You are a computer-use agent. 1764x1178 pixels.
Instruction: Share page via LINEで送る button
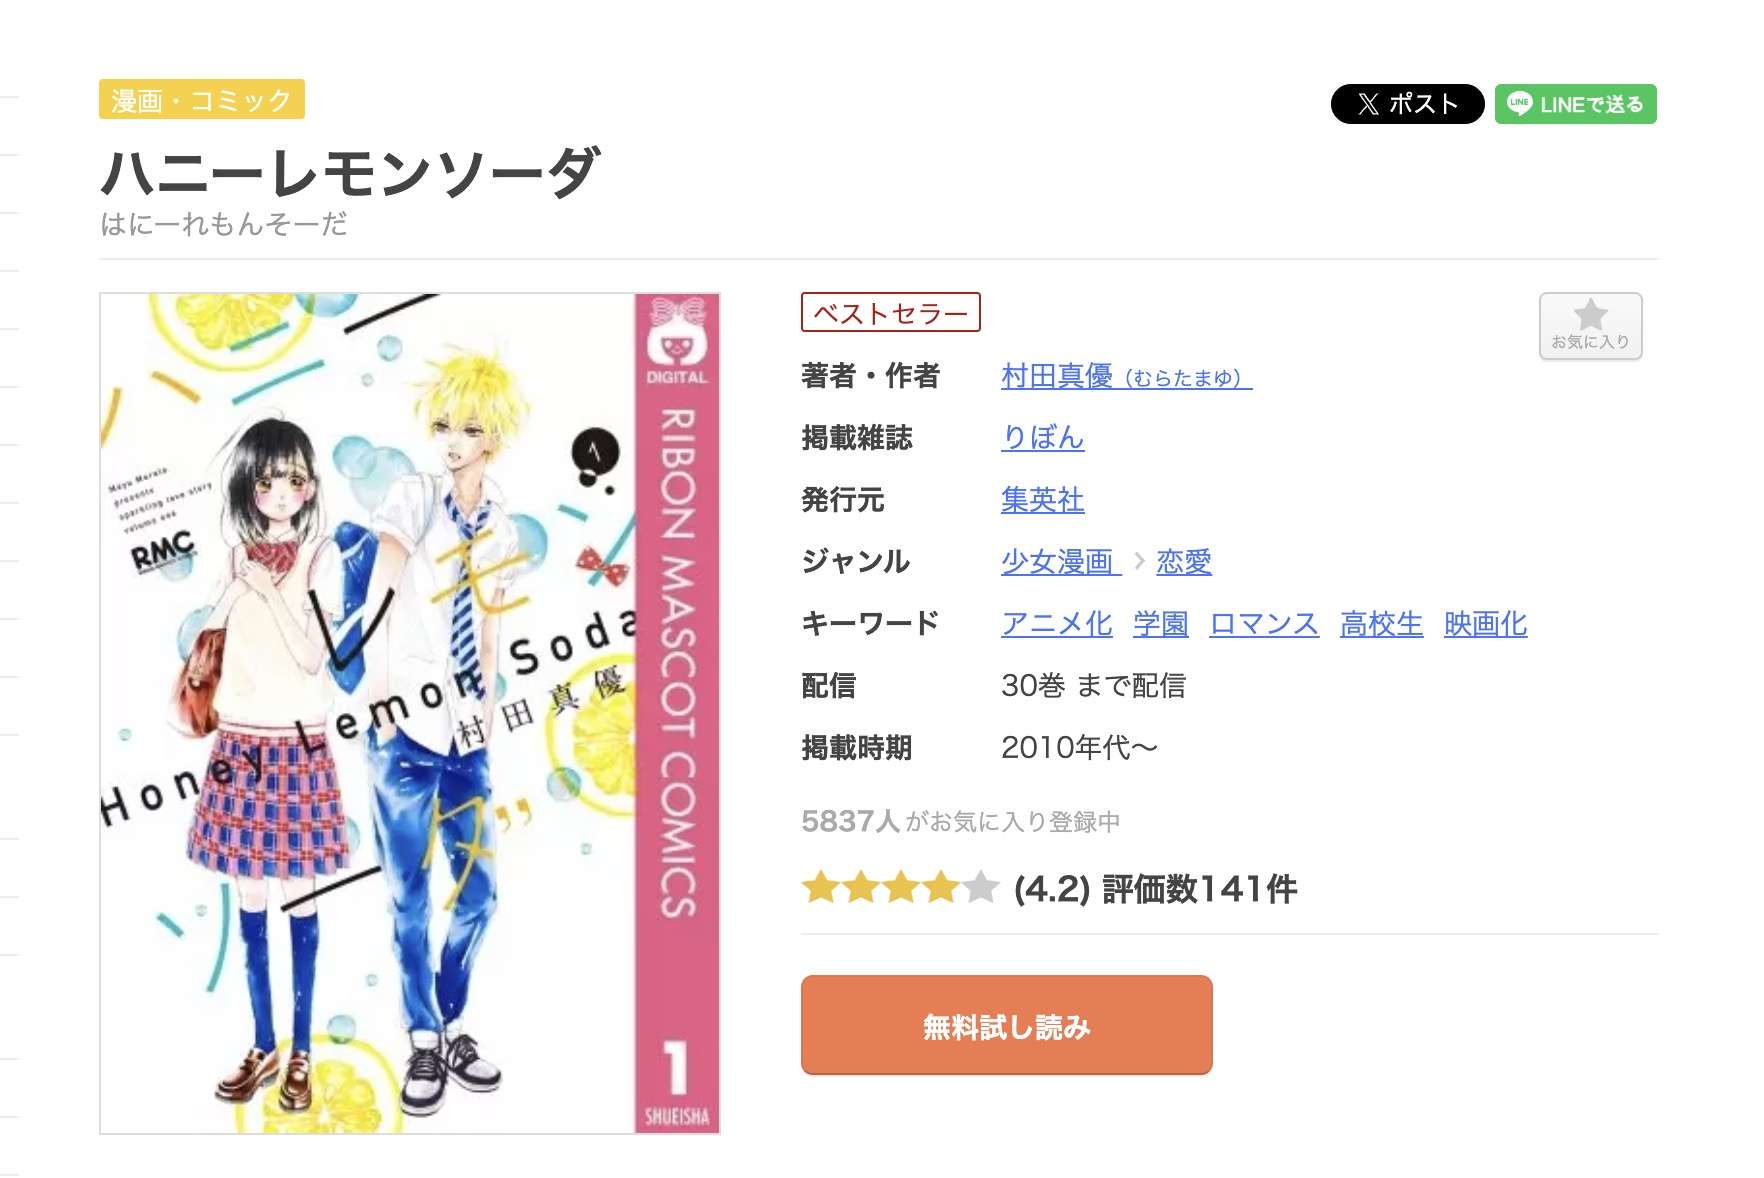[1575, 104]
